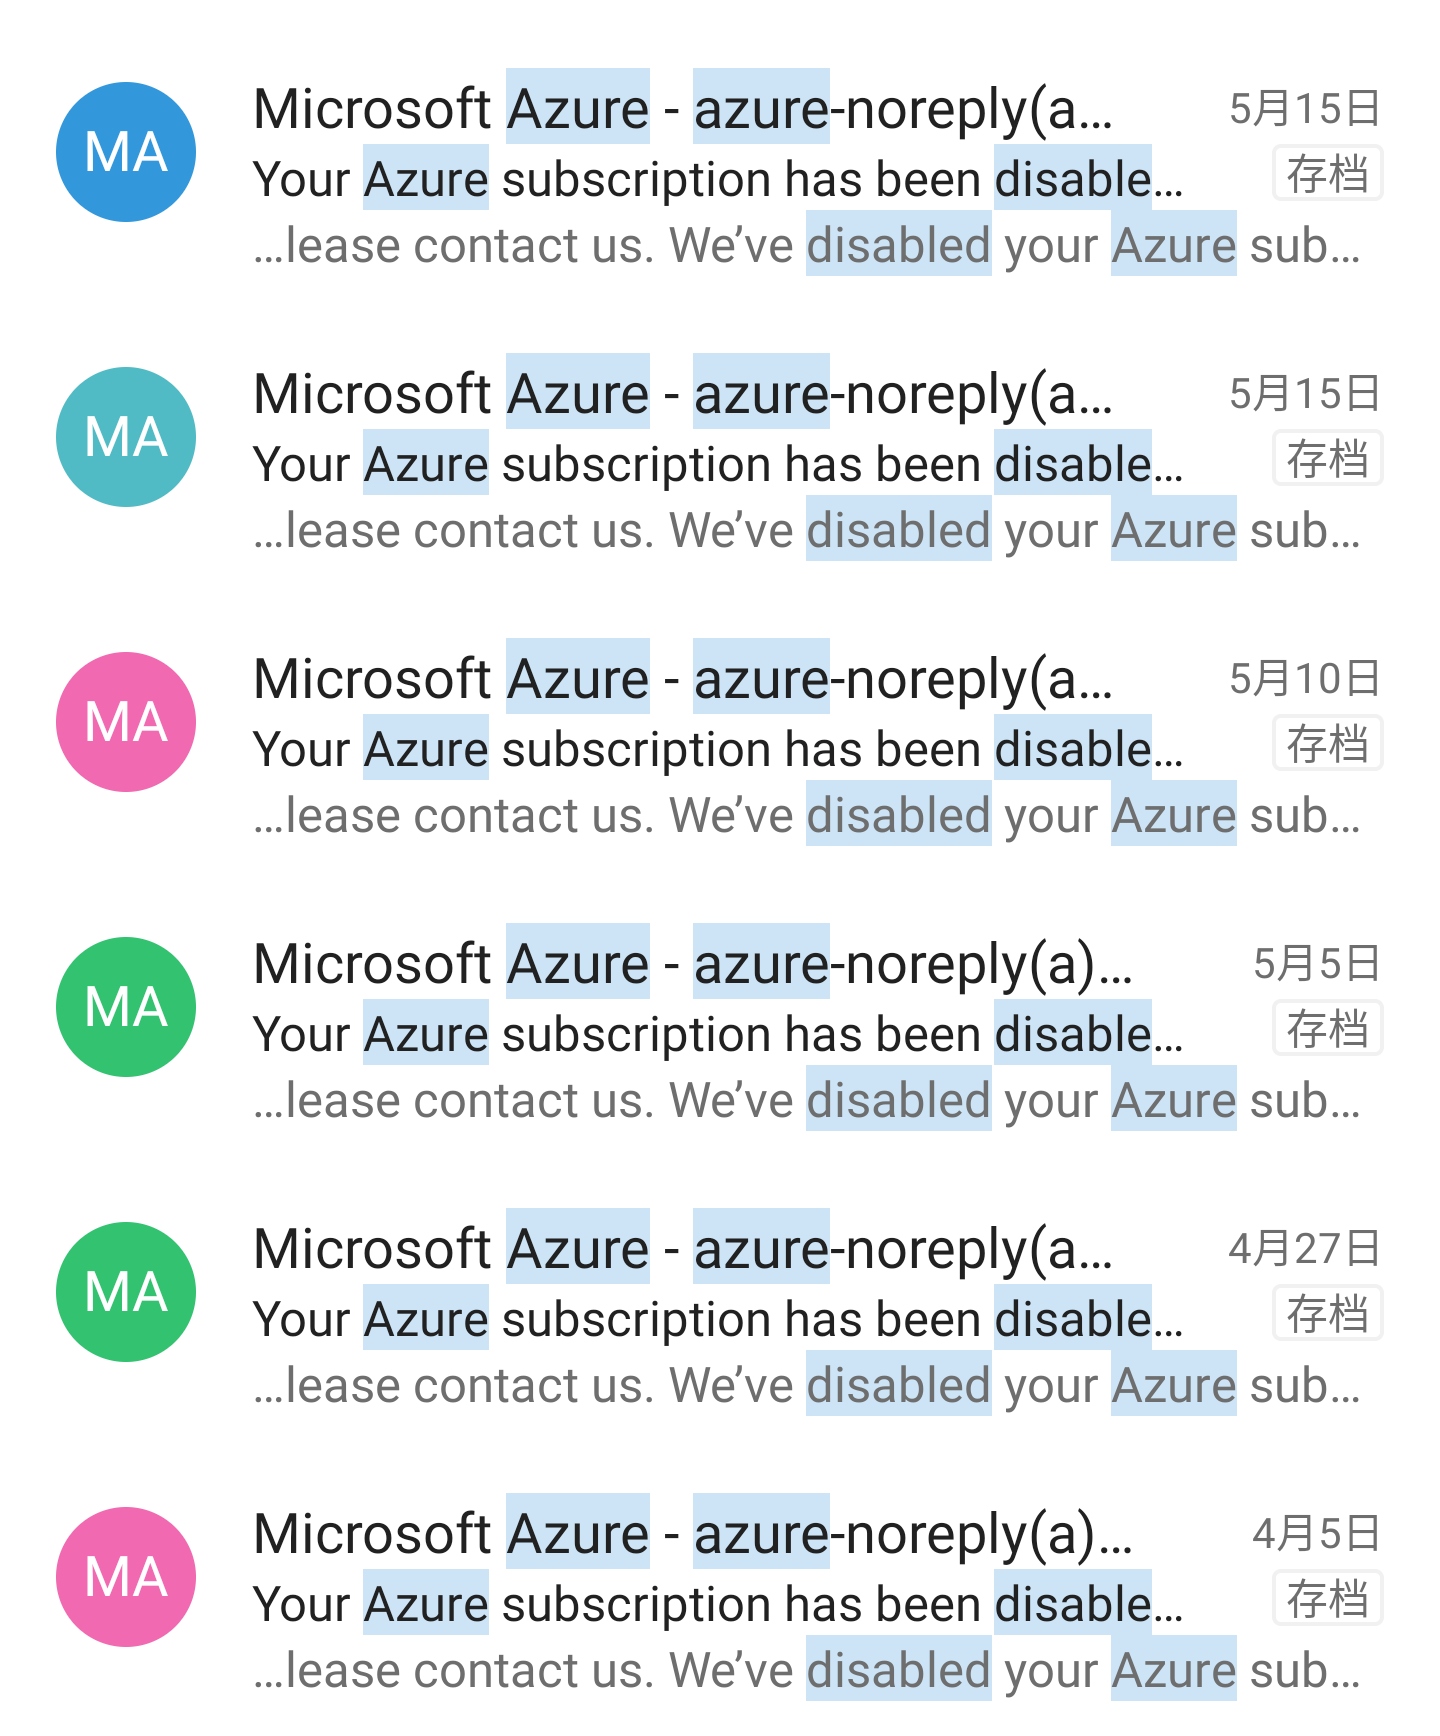Screen dimensions: 1440x1736
Task: Open preview text of the teal-avatar email
Action: click(806, 531)
